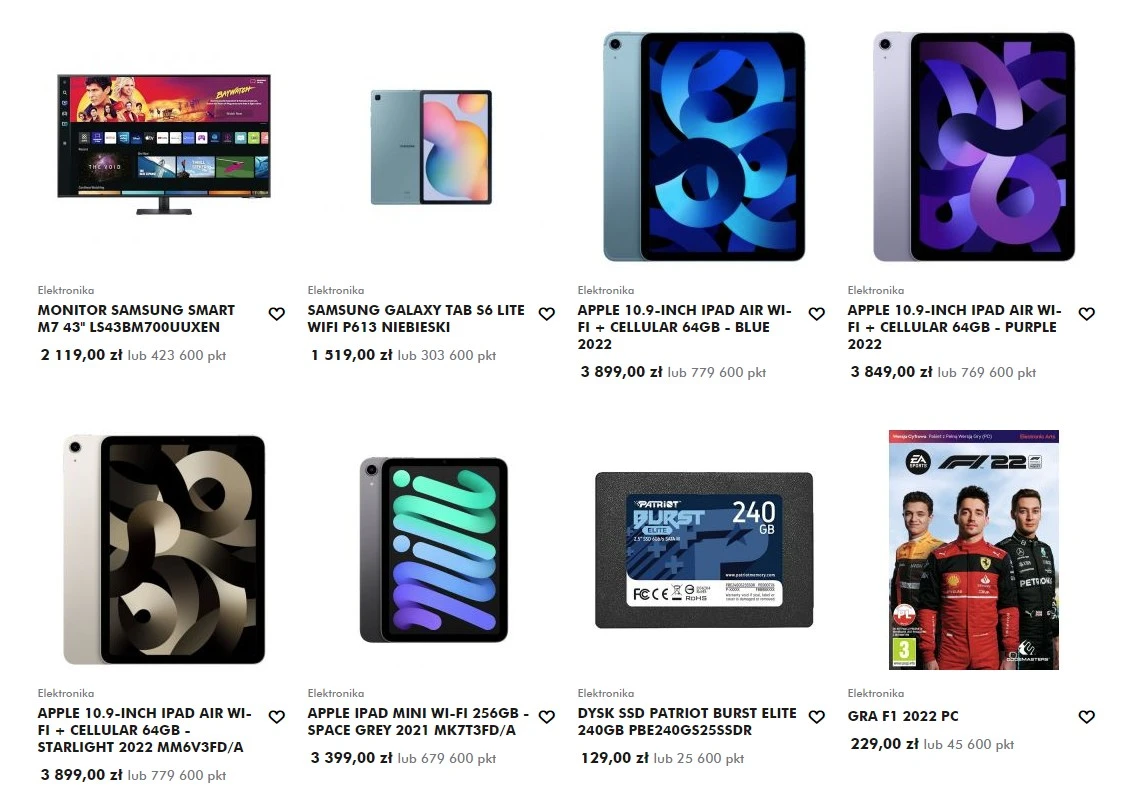The width and height of the screenshot is (1126, 801).
Task: Open Apple iPad Air Blue 2022 product title
Action: coord(684,327)
